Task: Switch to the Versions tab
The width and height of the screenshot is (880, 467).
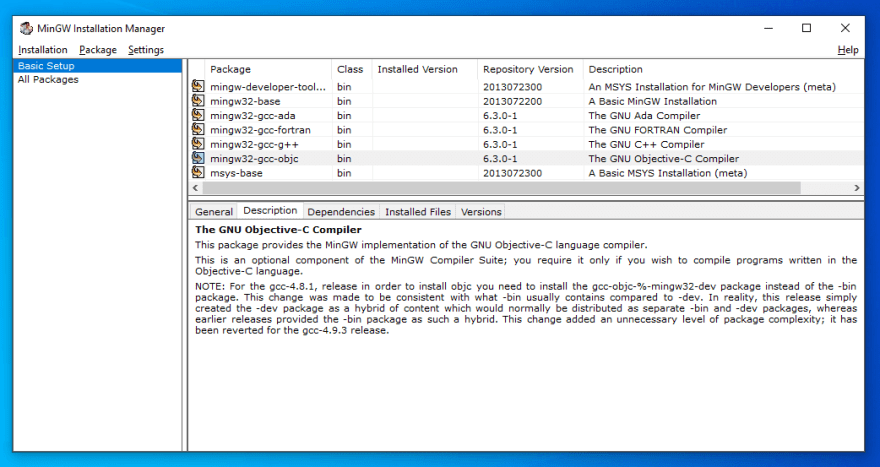Action: (481, 212)
